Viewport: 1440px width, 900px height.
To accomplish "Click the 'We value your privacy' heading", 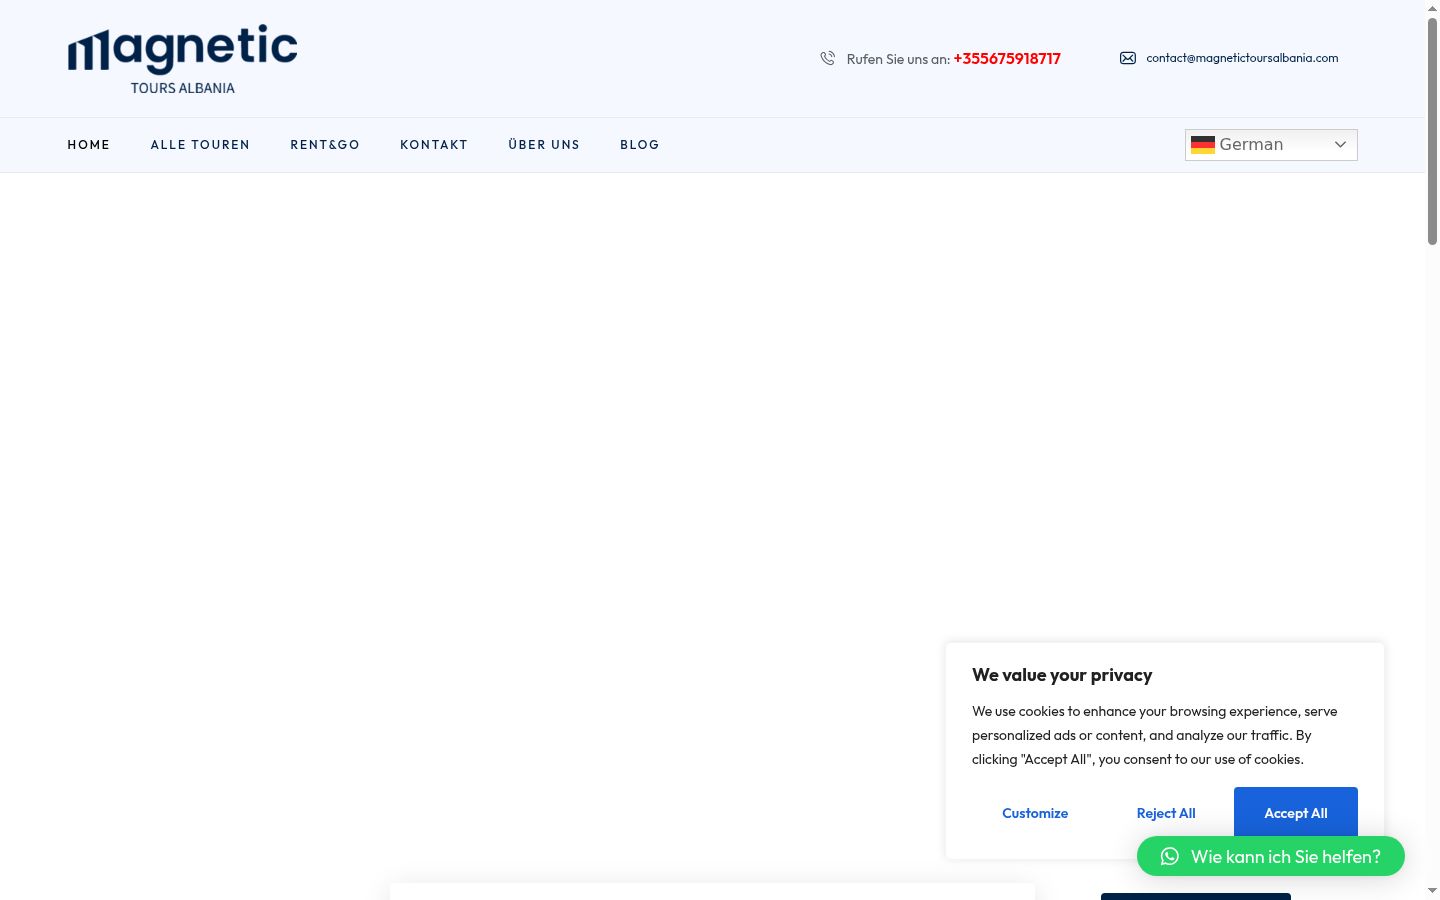I will tap(1062, 675).
